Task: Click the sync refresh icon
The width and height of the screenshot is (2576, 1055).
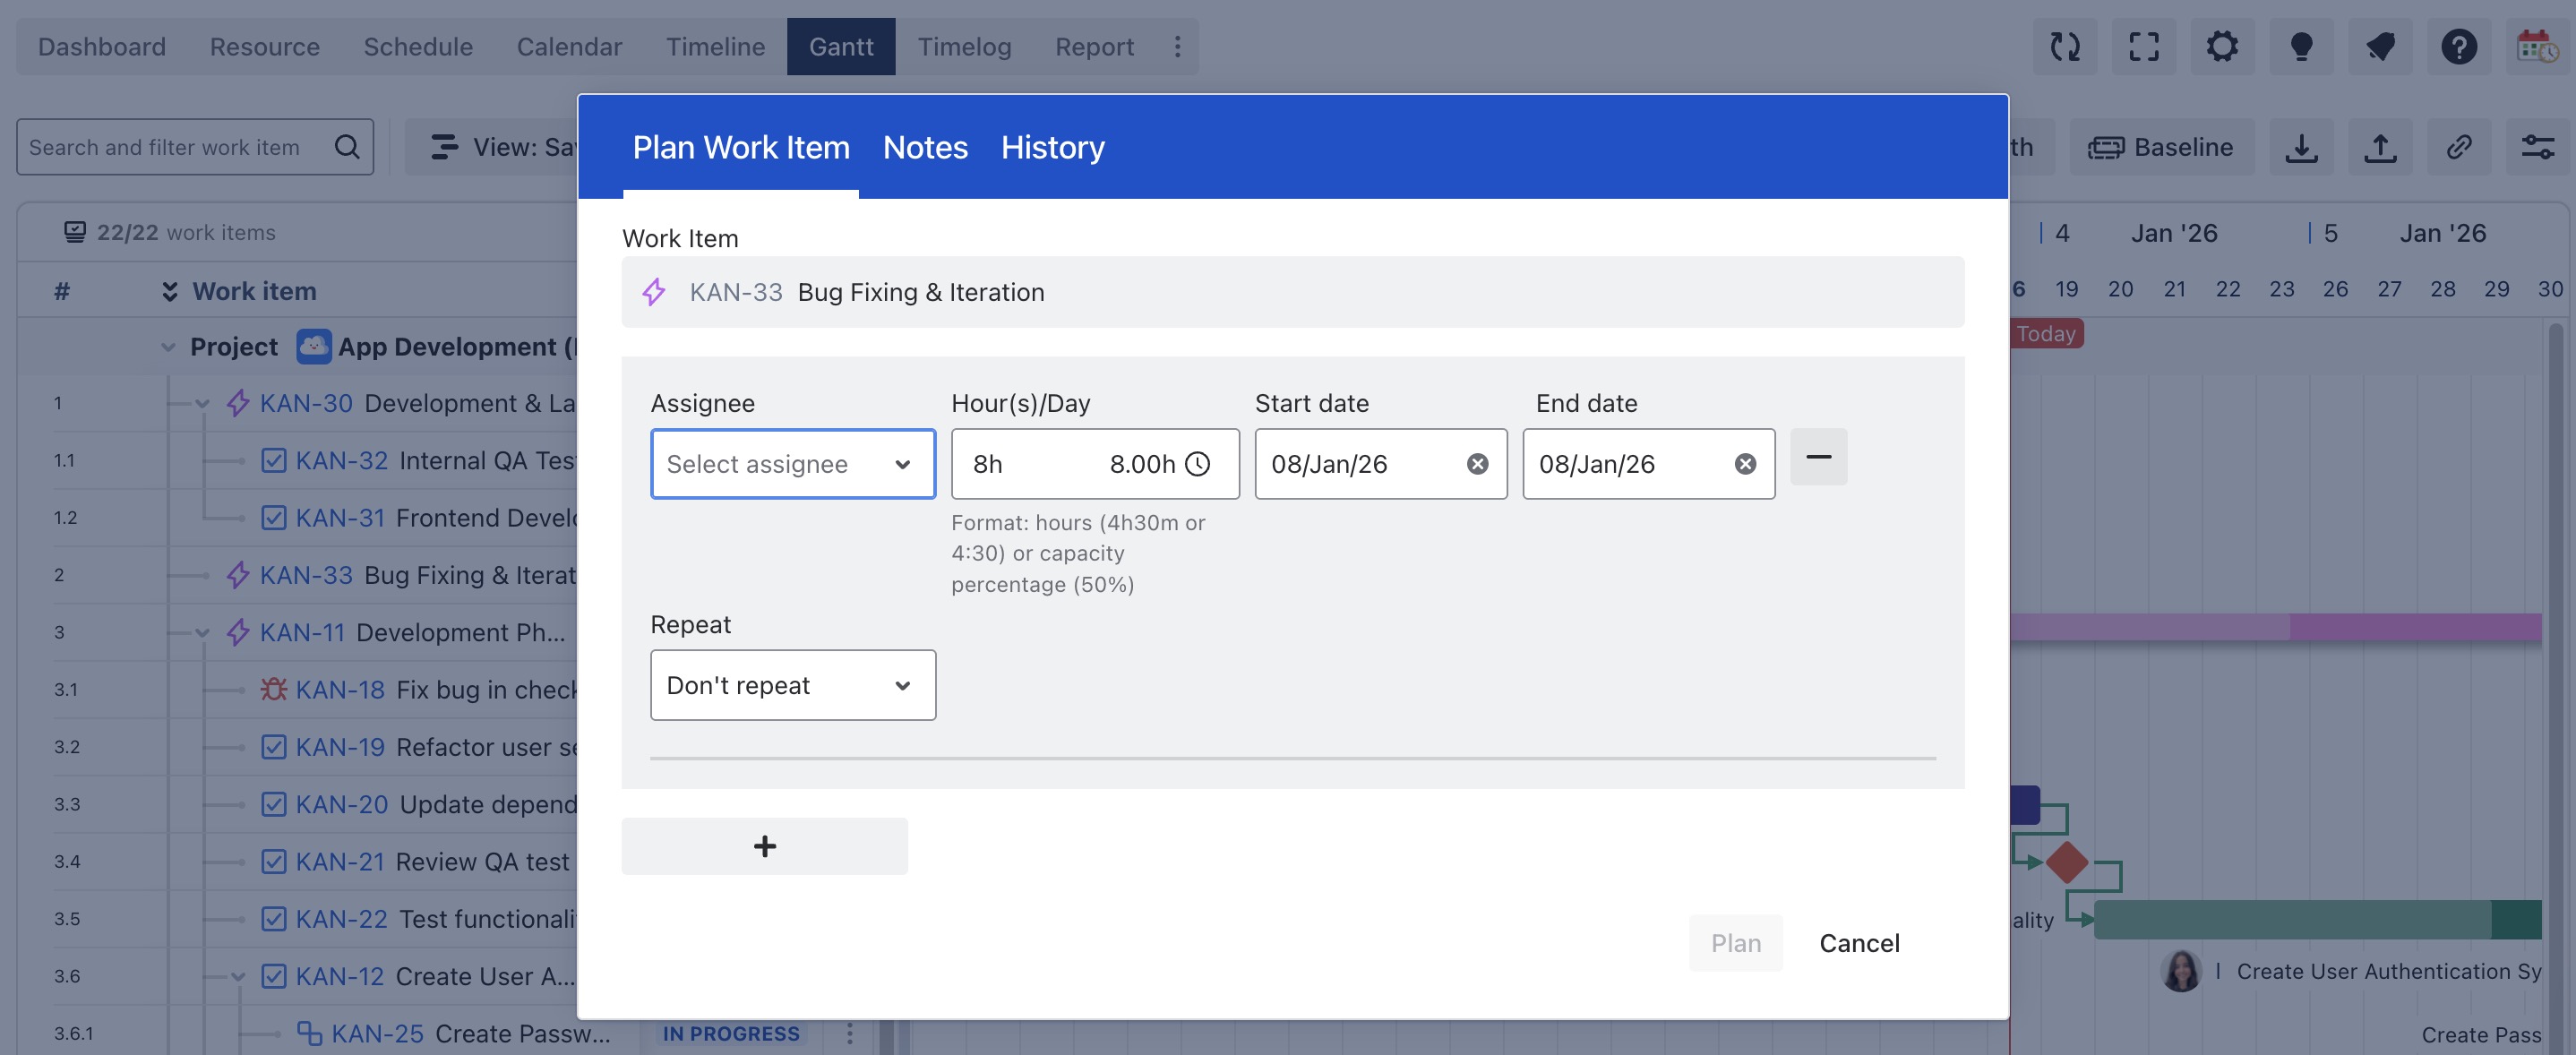Action: (x=2064, y=47)
